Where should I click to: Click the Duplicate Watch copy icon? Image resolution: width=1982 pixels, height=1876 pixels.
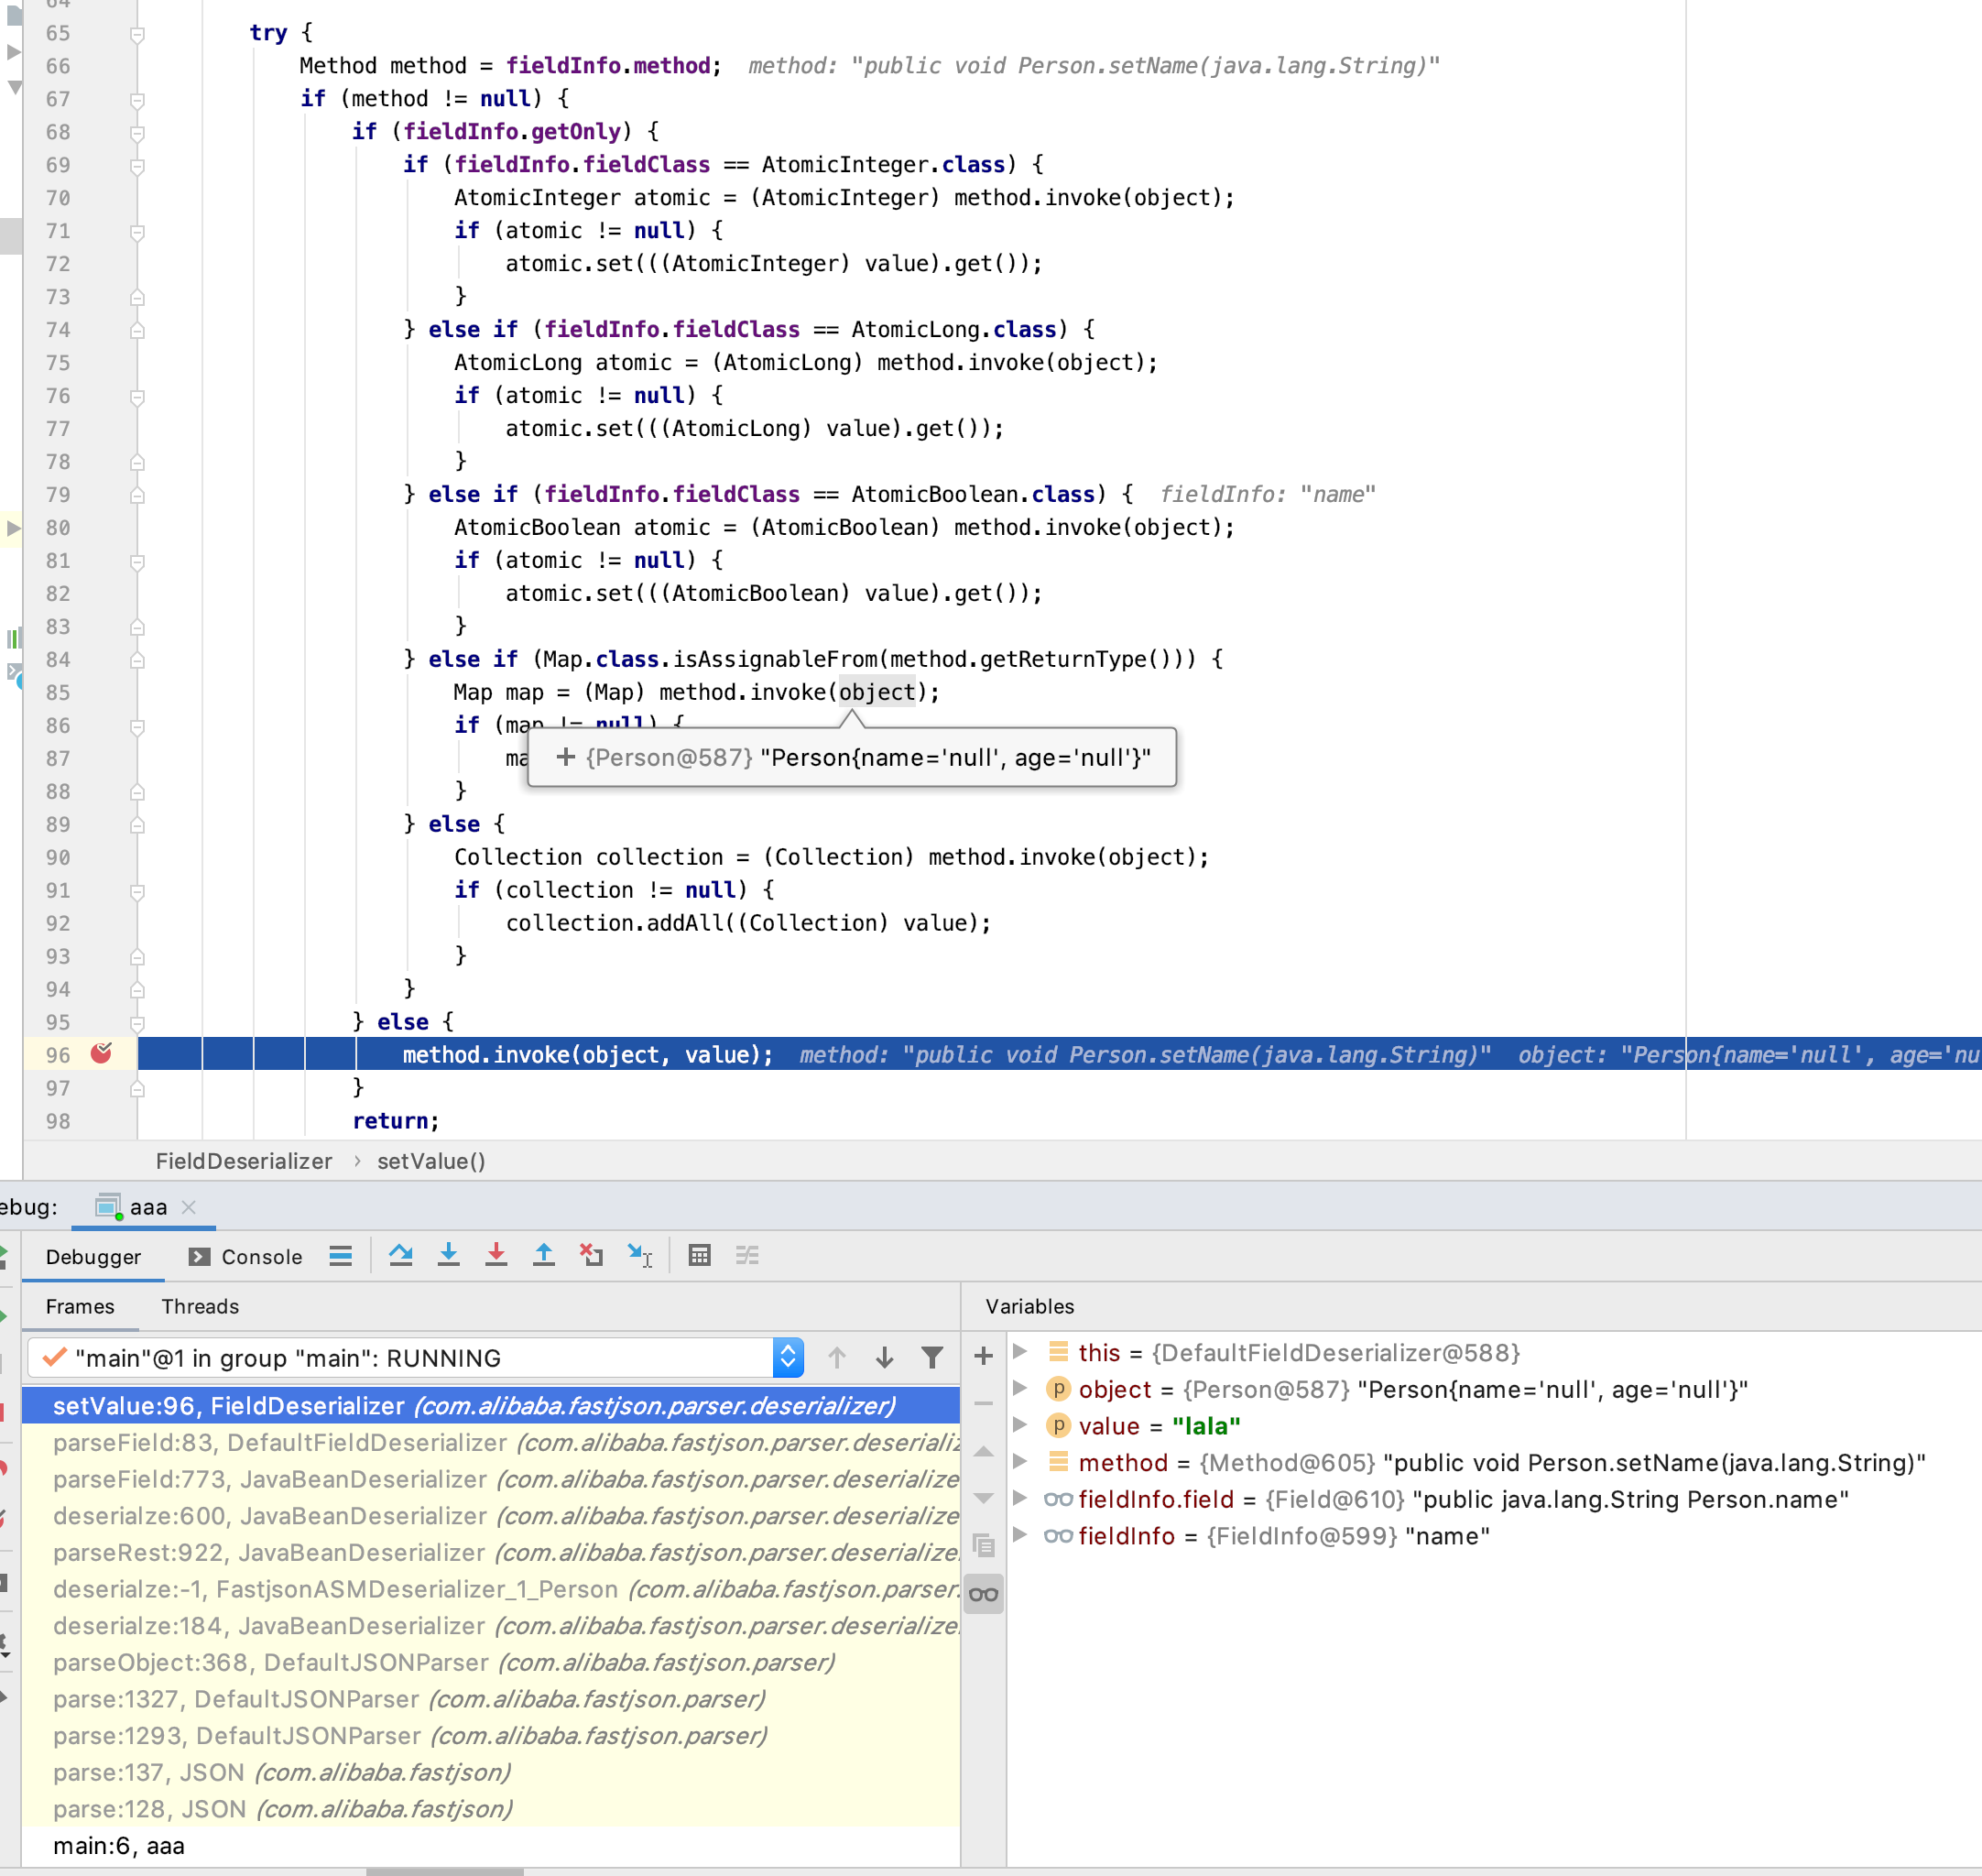[983, 1546]
